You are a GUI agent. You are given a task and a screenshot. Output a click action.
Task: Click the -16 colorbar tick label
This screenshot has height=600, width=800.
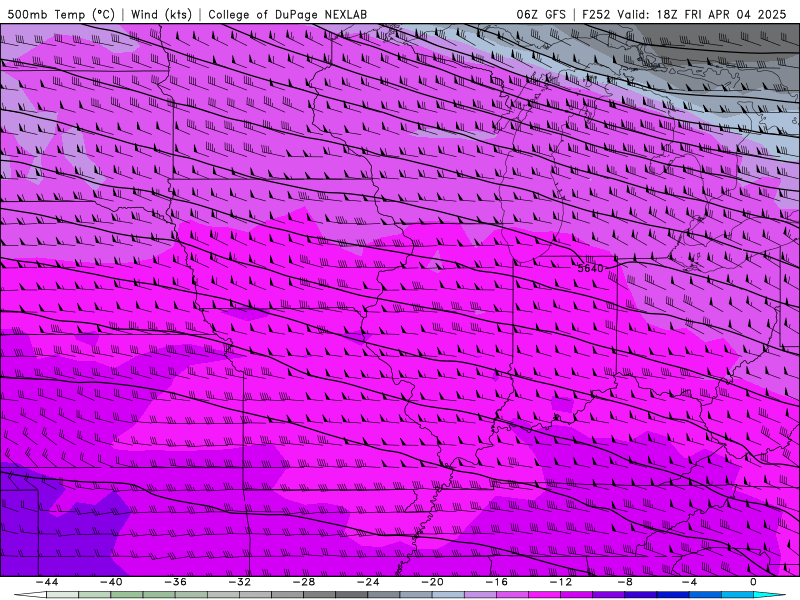coord(497,582)
